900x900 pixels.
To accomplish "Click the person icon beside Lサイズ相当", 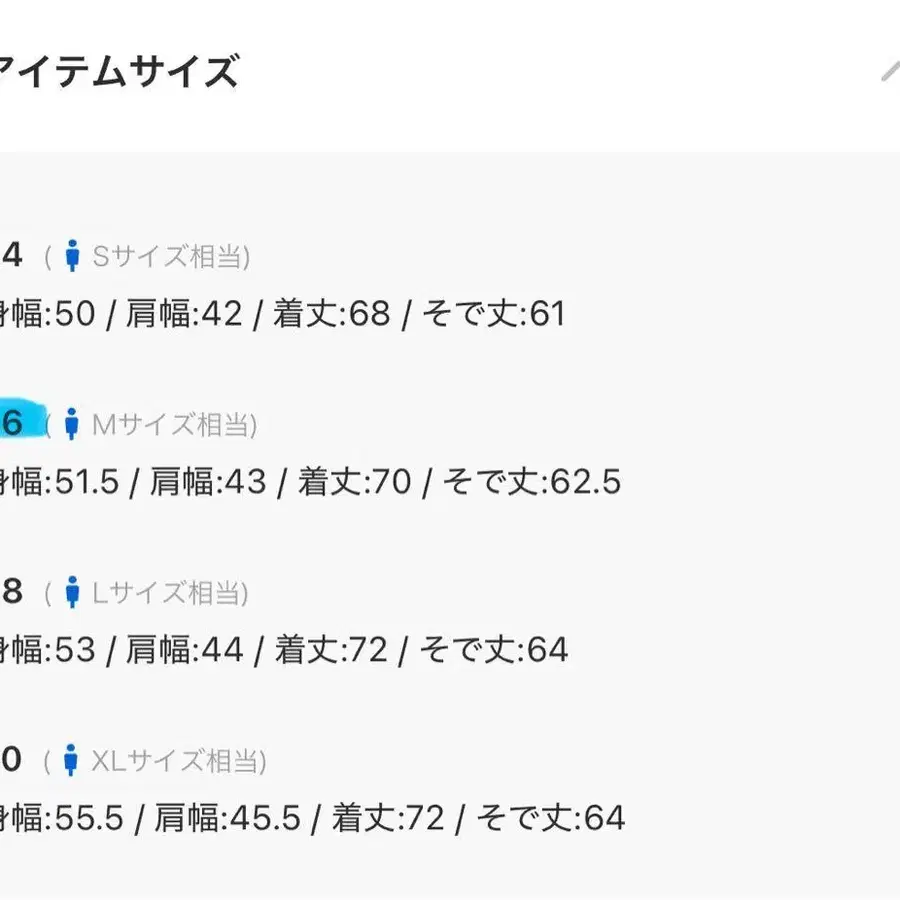I will [x=71, y=593].
